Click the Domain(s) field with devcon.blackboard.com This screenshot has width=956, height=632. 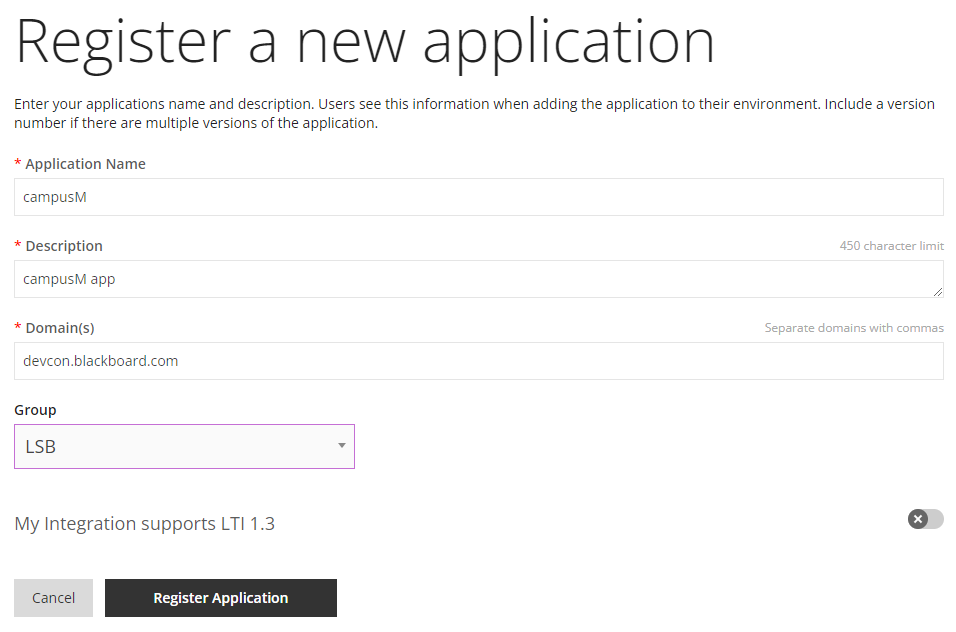click(478, 361)
